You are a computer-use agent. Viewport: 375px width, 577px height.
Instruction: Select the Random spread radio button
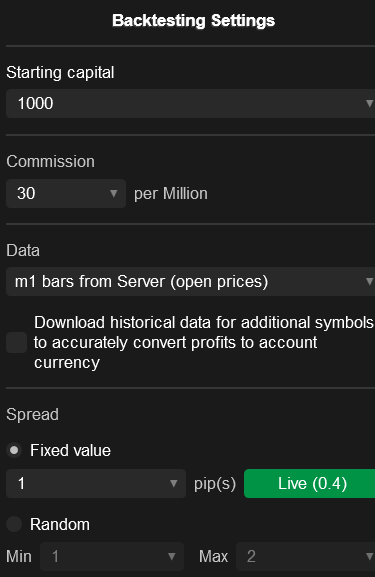click(x=14, y=524)
